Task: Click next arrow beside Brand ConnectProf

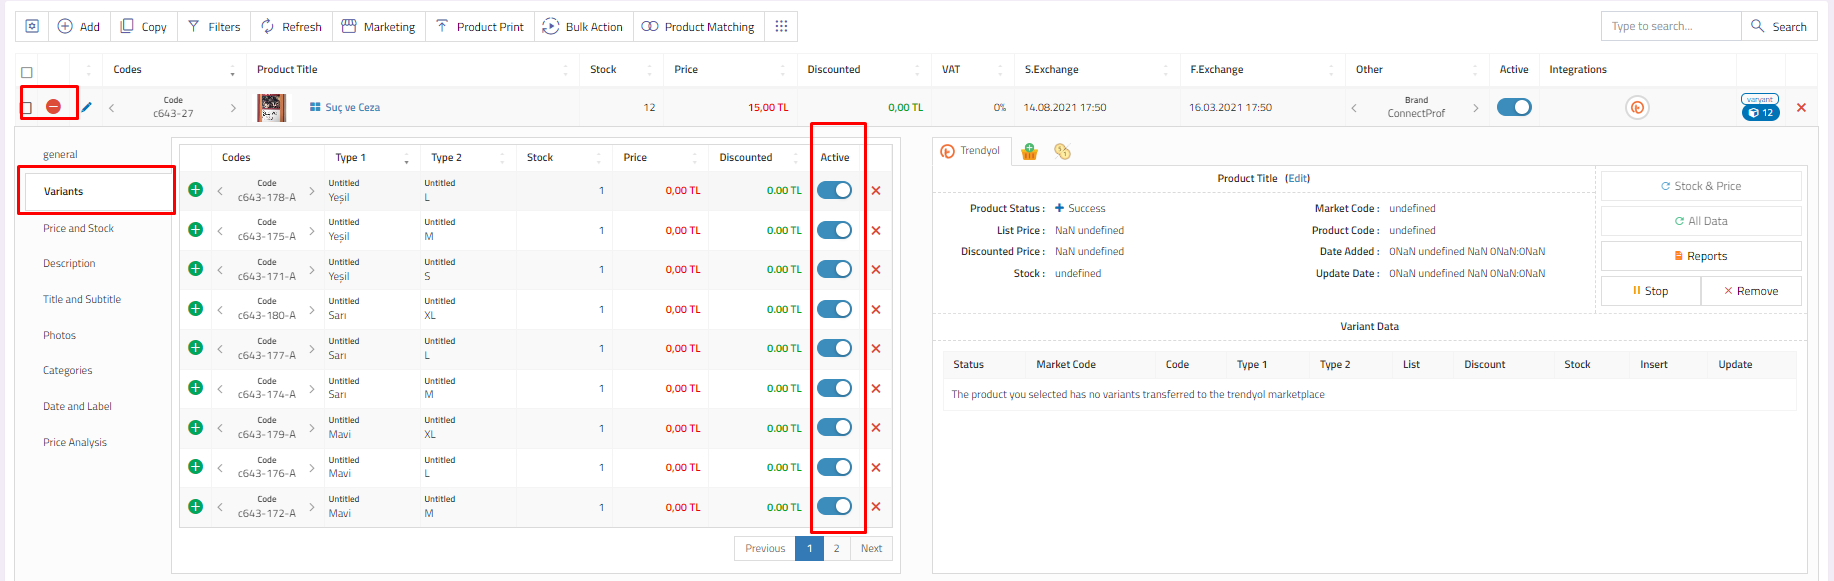Action: coord(1475,108)
